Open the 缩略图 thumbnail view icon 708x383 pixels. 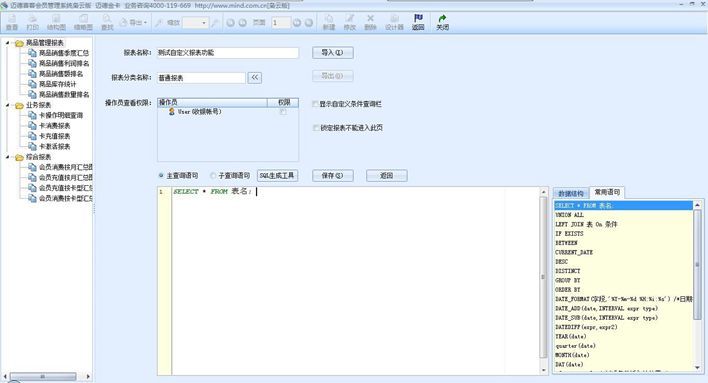tap(84, 19)
